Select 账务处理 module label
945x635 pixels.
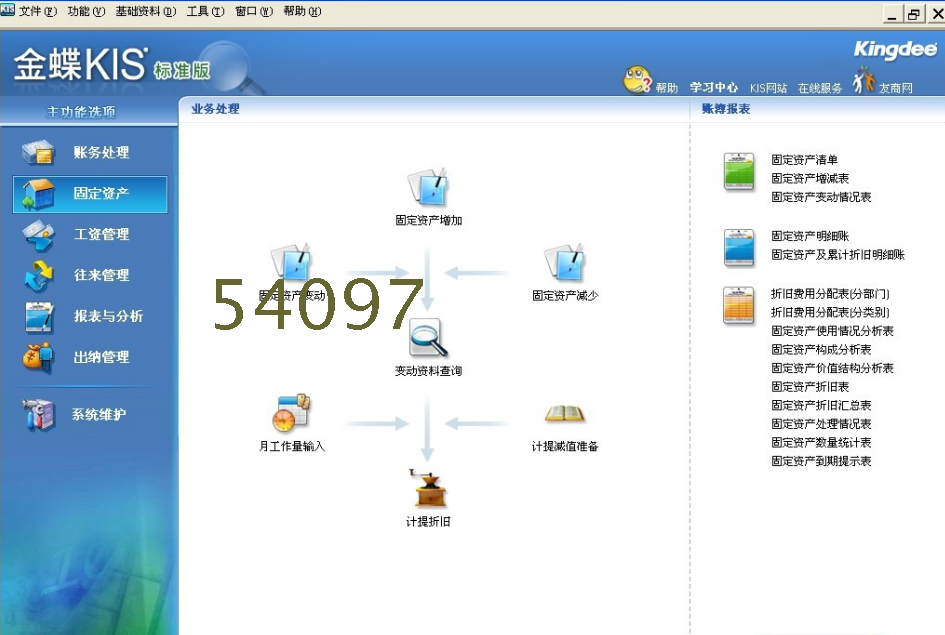(101, 152)
